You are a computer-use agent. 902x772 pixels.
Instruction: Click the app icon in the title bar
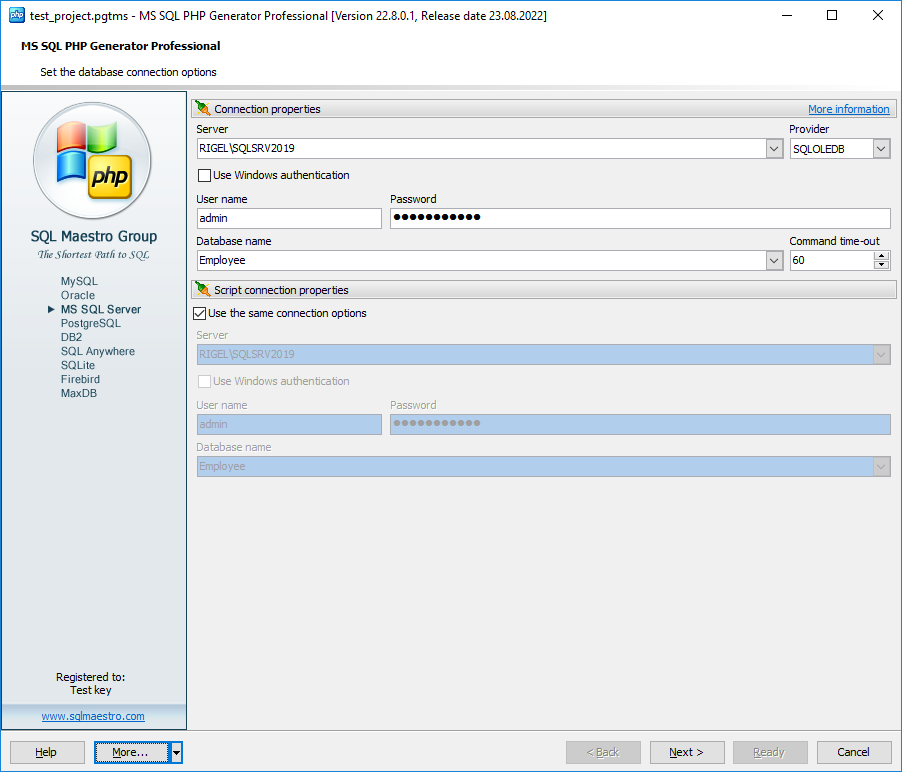pos(16,16)
